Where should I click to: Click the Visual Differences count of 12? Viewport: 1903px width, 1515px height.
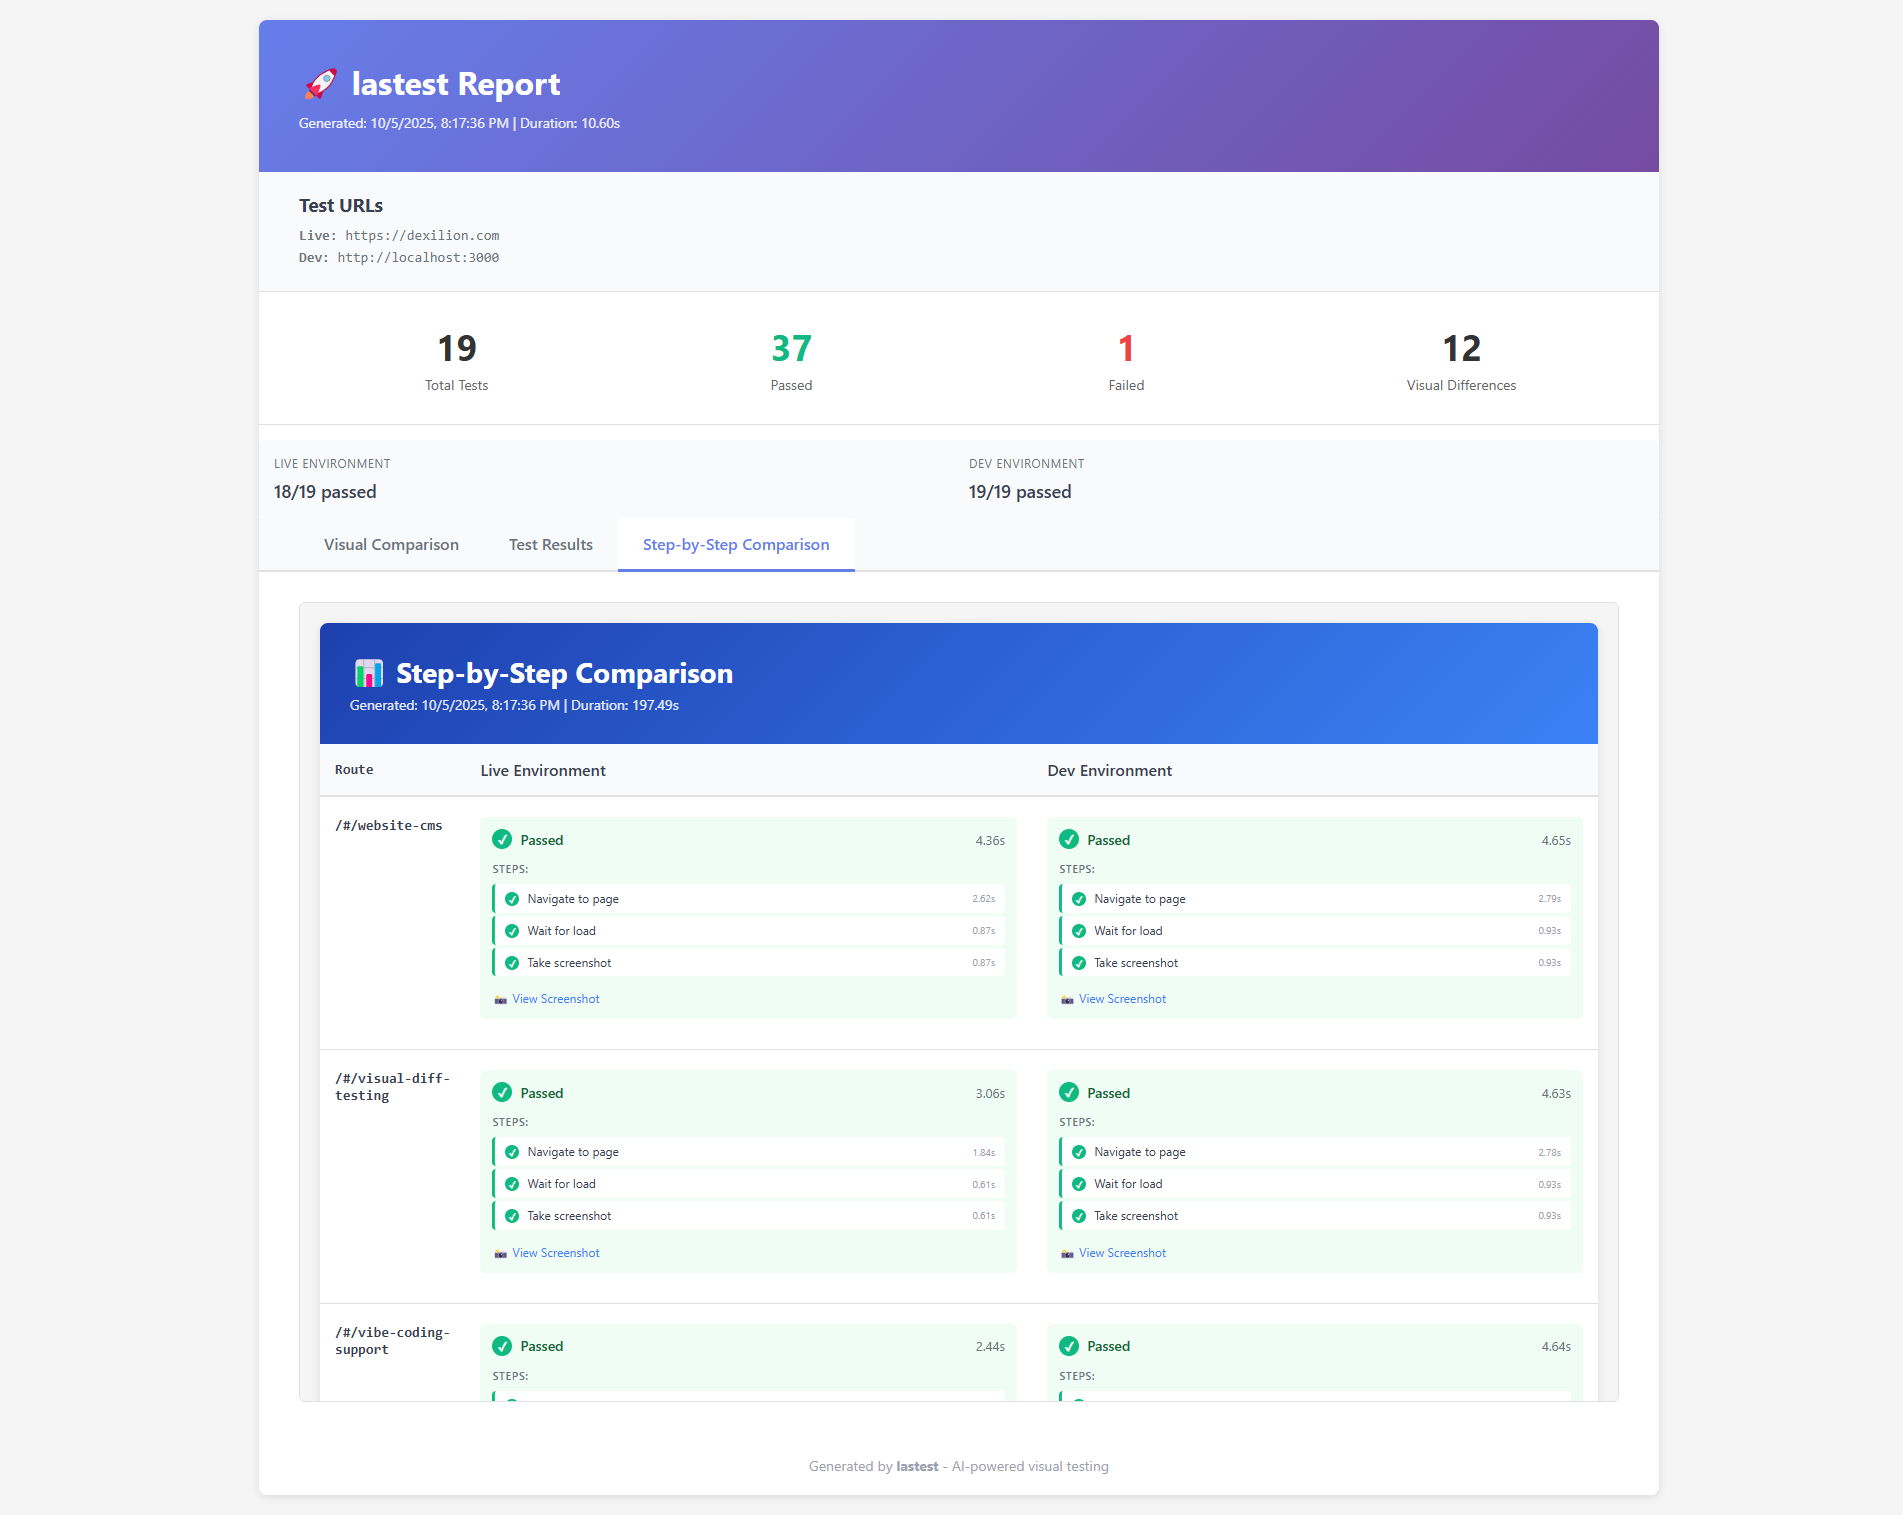[1461, 349]
